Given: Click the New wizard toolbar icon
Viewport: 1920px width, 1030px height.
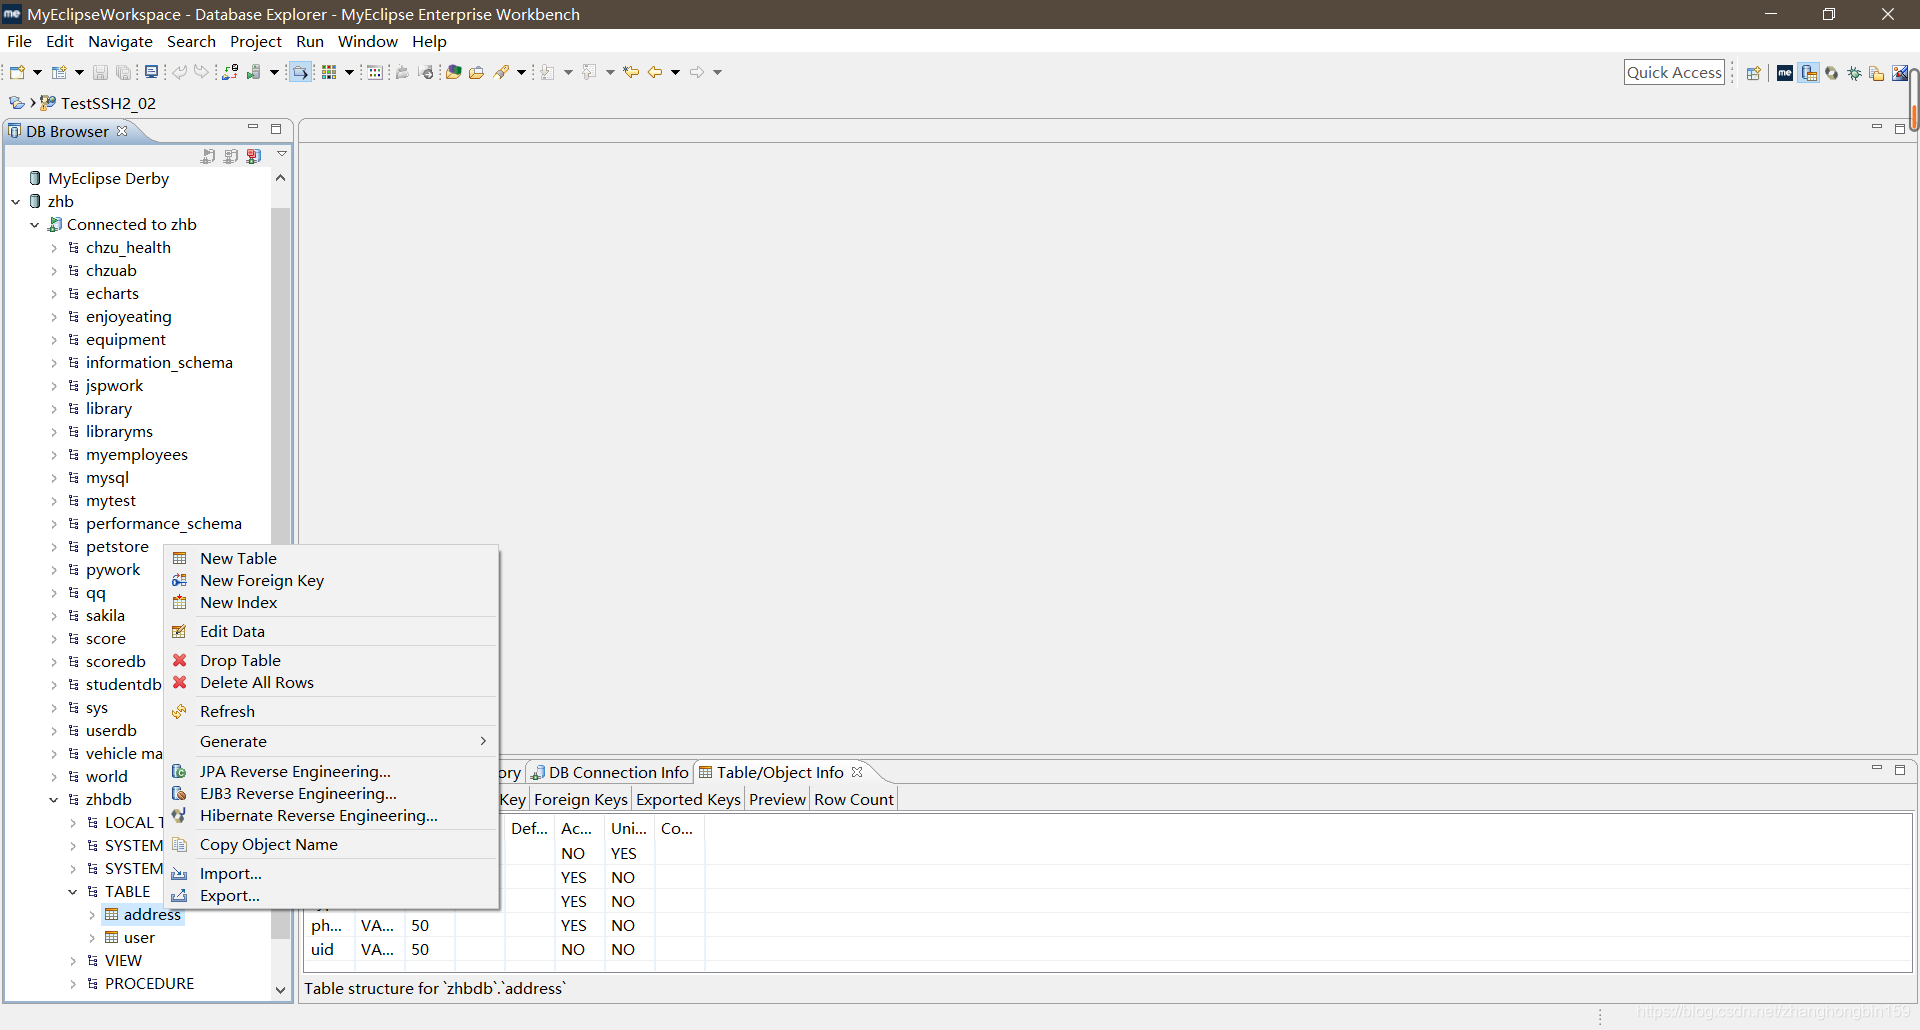Looking at the screenshot, I should pos(17,72).
